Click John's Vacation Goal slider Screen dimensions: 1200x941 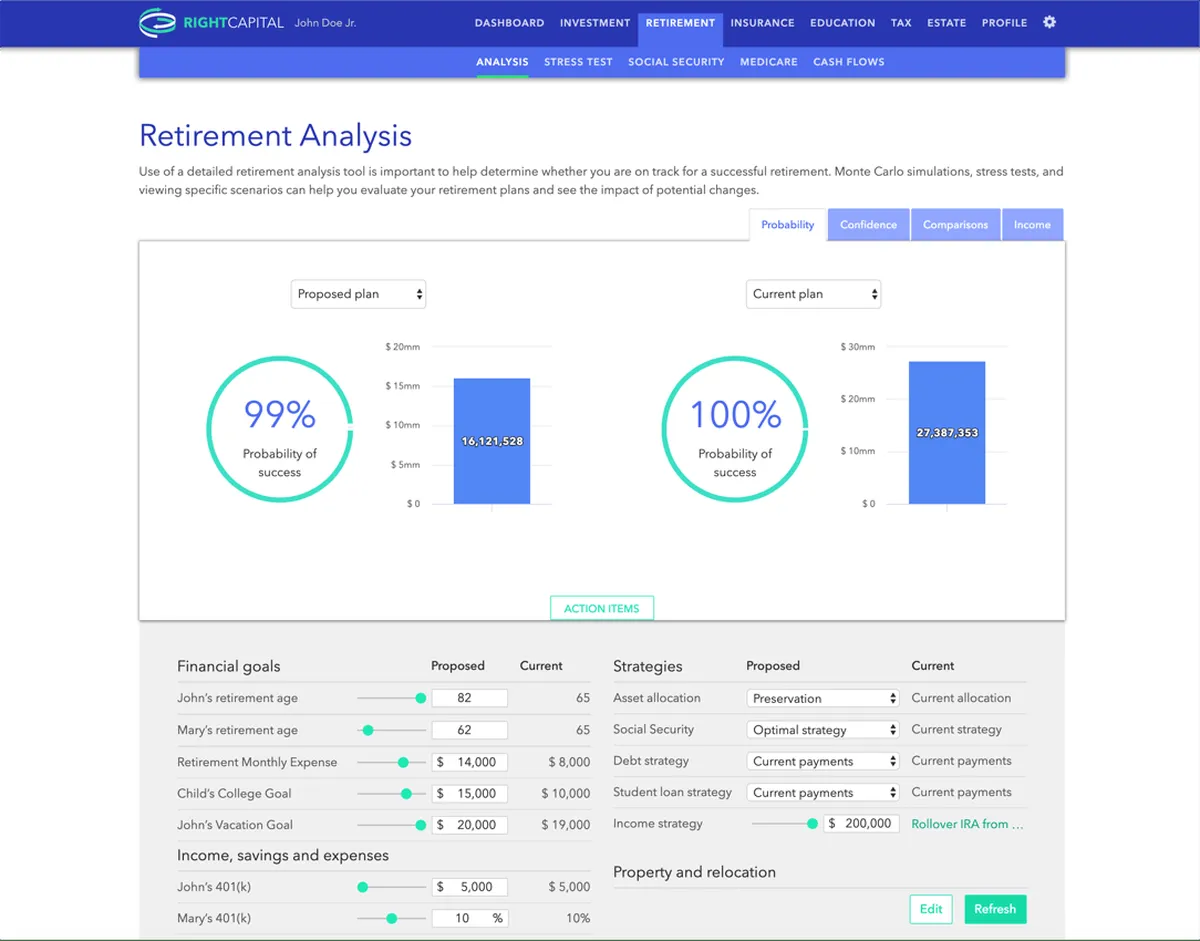click(391, 825)
